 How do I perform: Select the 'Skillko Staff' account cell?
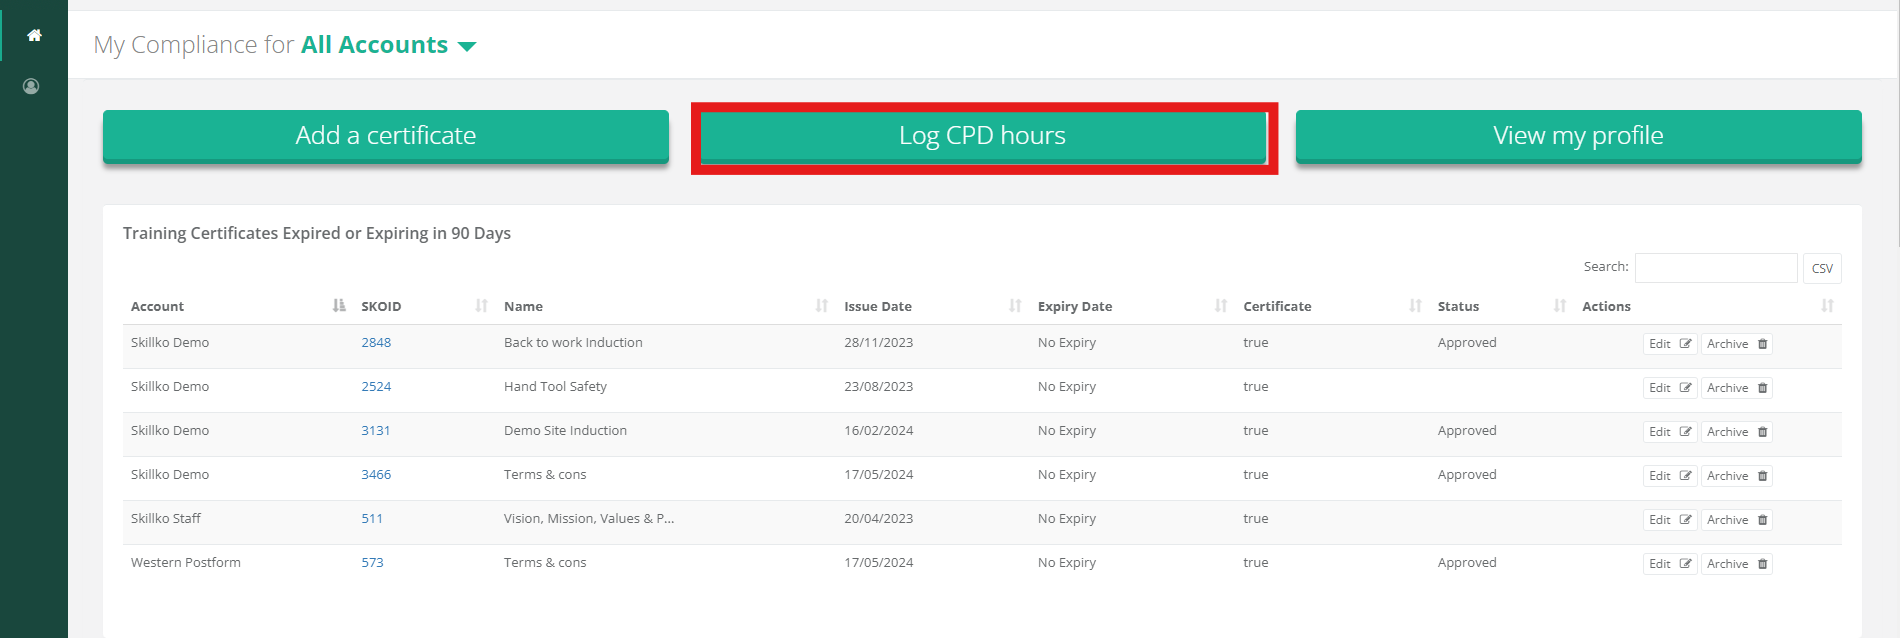click(166, 519)
